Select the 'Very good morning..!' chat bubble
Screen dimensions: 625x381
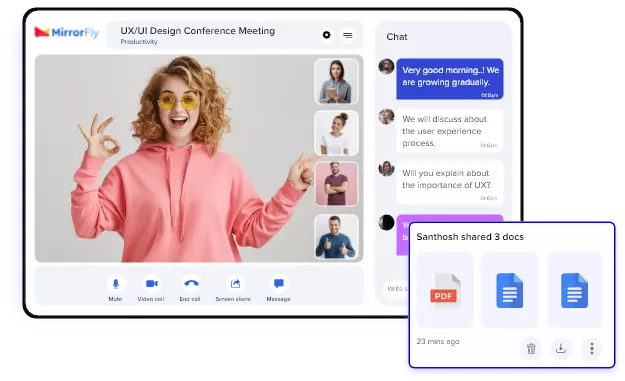(450, 79)
